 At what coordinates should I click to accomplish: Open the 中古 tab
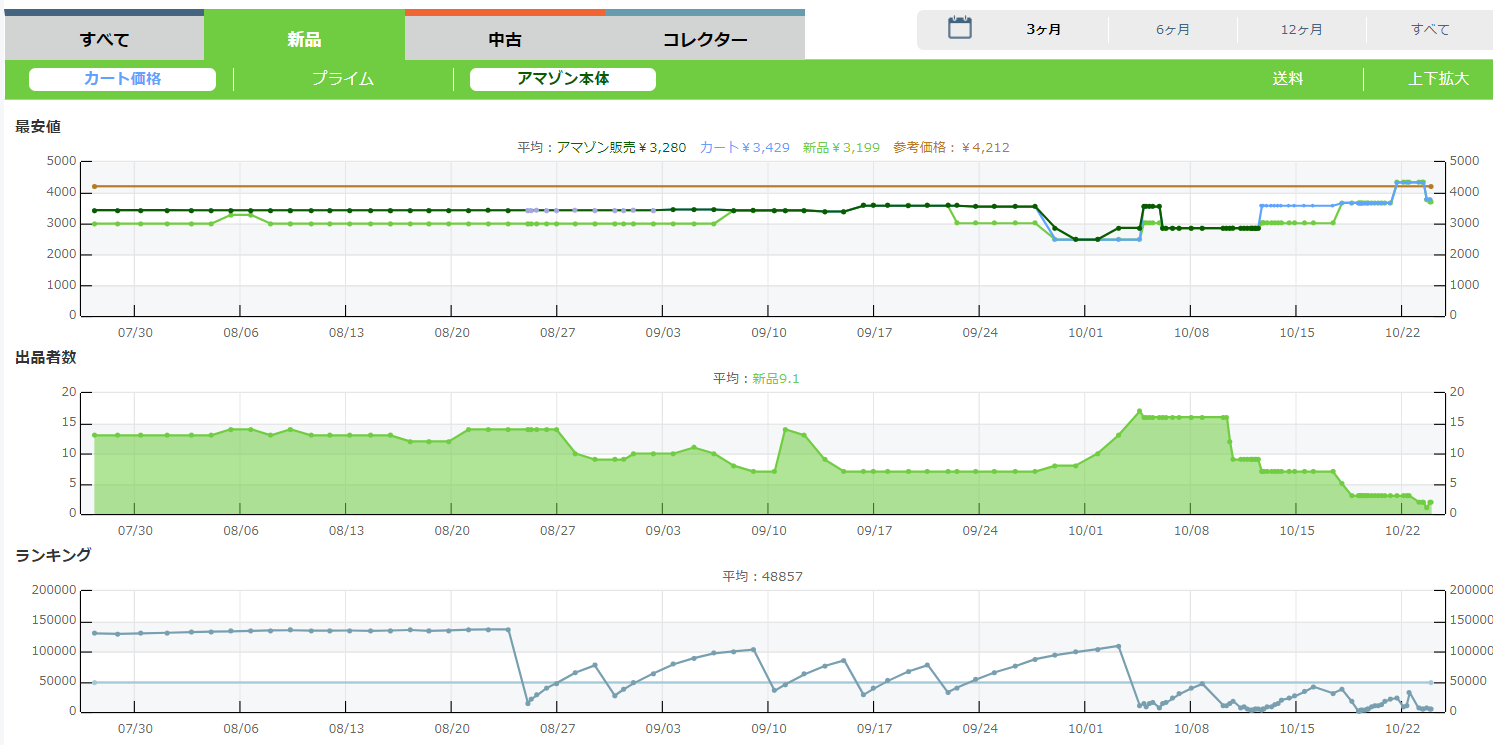pyautogui.click(x=505, y=40)
